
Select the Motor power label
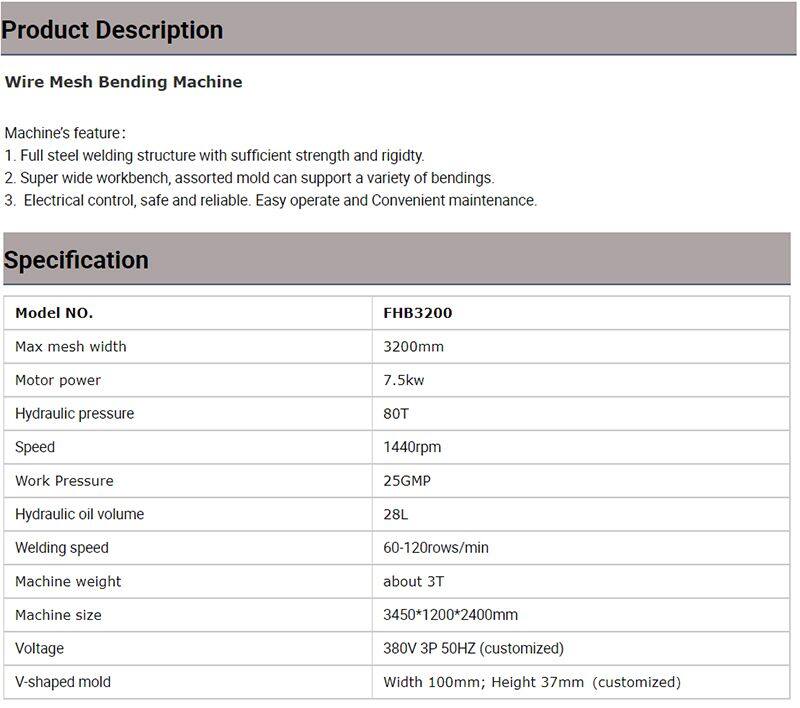[58, 380]
